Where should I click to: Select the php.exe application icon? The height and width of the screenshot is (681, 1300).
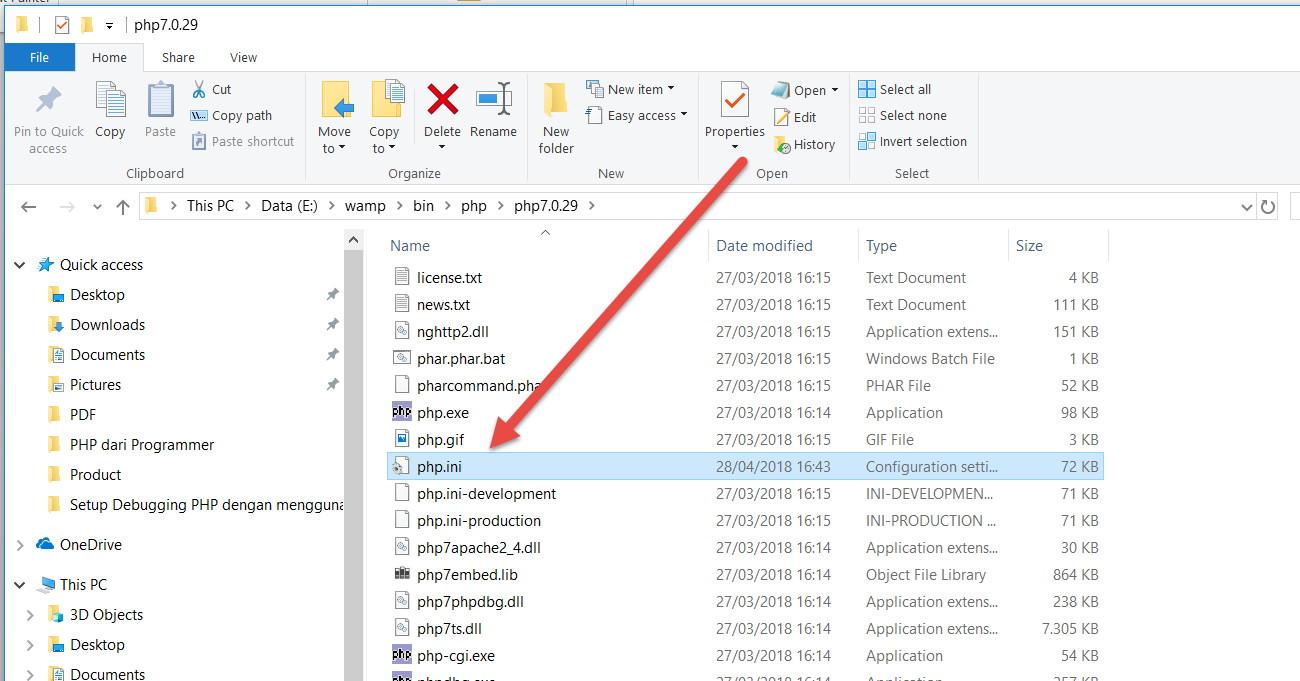[402, 412]
